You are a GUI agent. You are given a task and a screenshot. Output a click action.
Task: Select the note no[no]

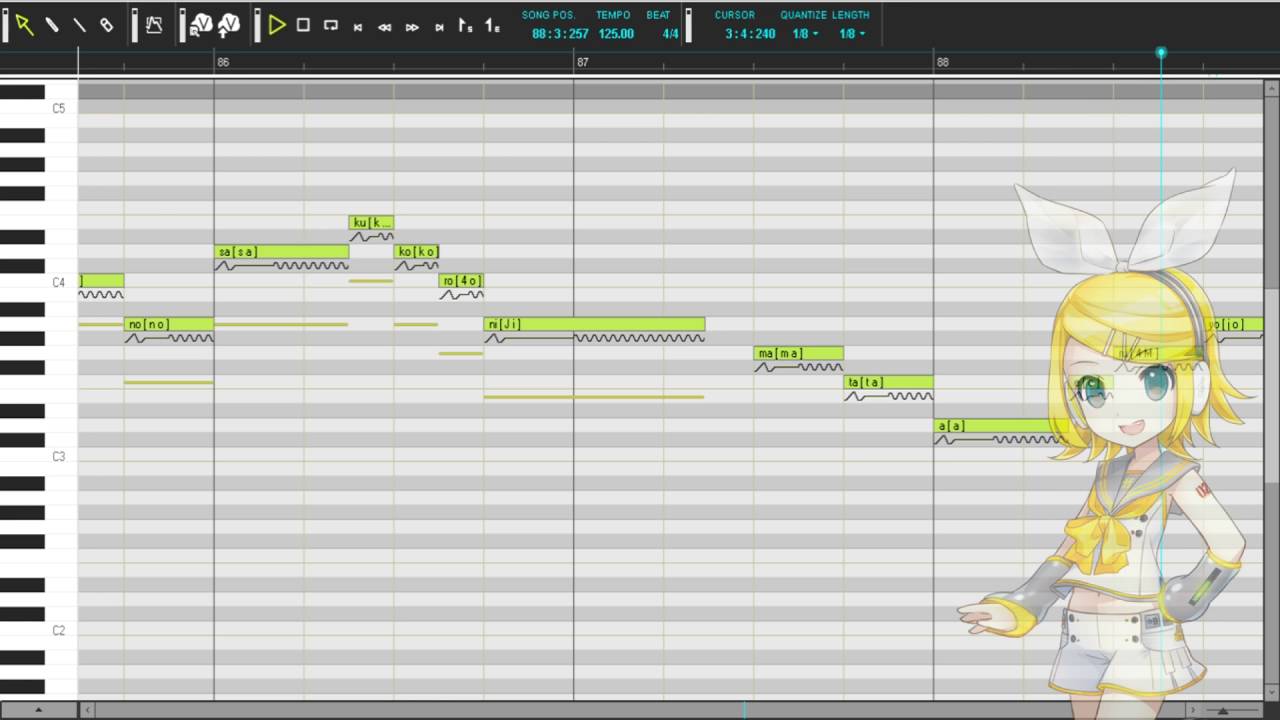coord(169,324)
